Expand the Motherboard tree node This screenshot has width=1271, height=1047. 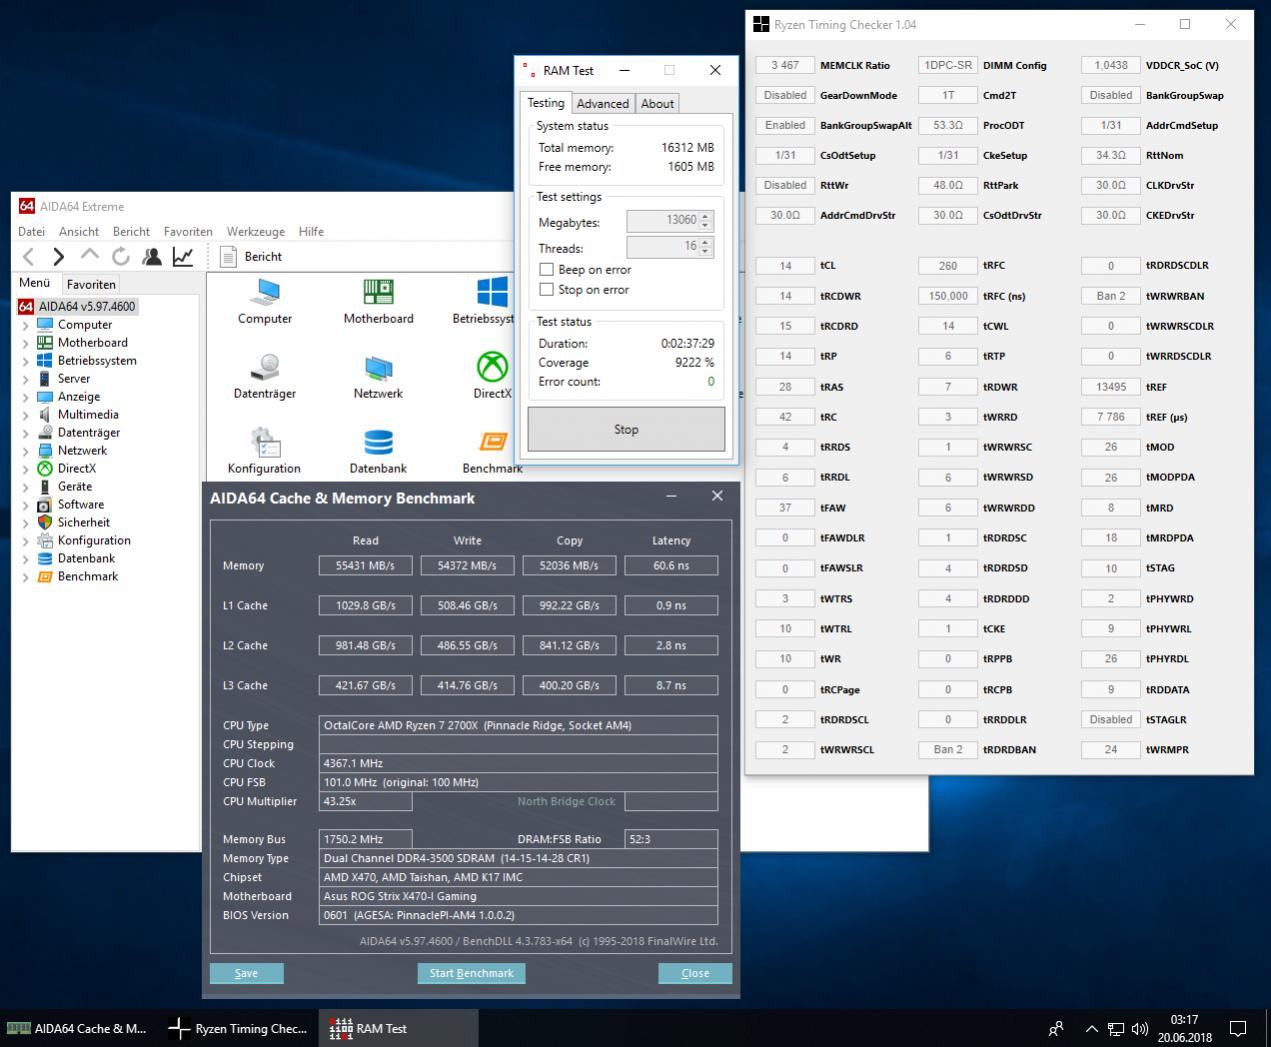25,342
